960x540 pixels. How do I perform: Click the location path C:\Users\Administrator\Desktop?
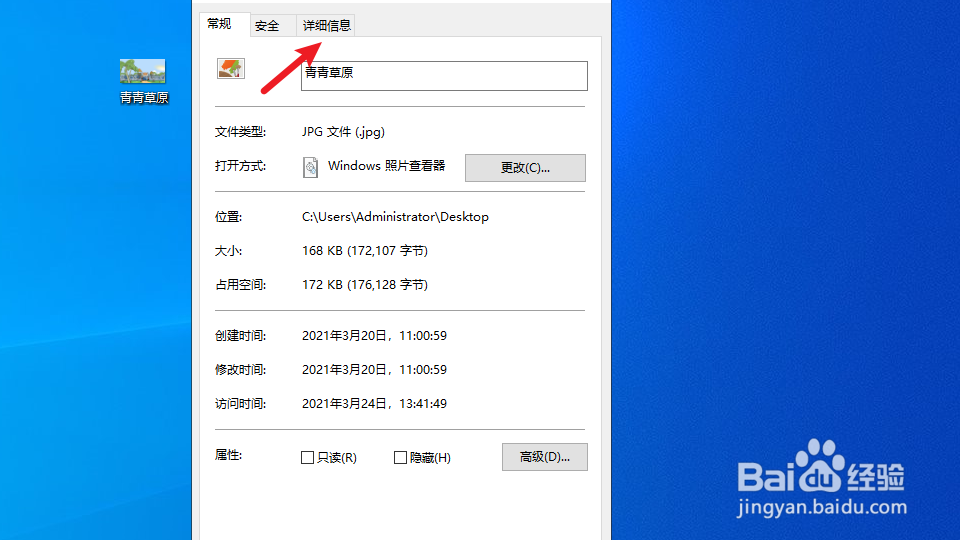pyautogui.click(x=396, y=217)
